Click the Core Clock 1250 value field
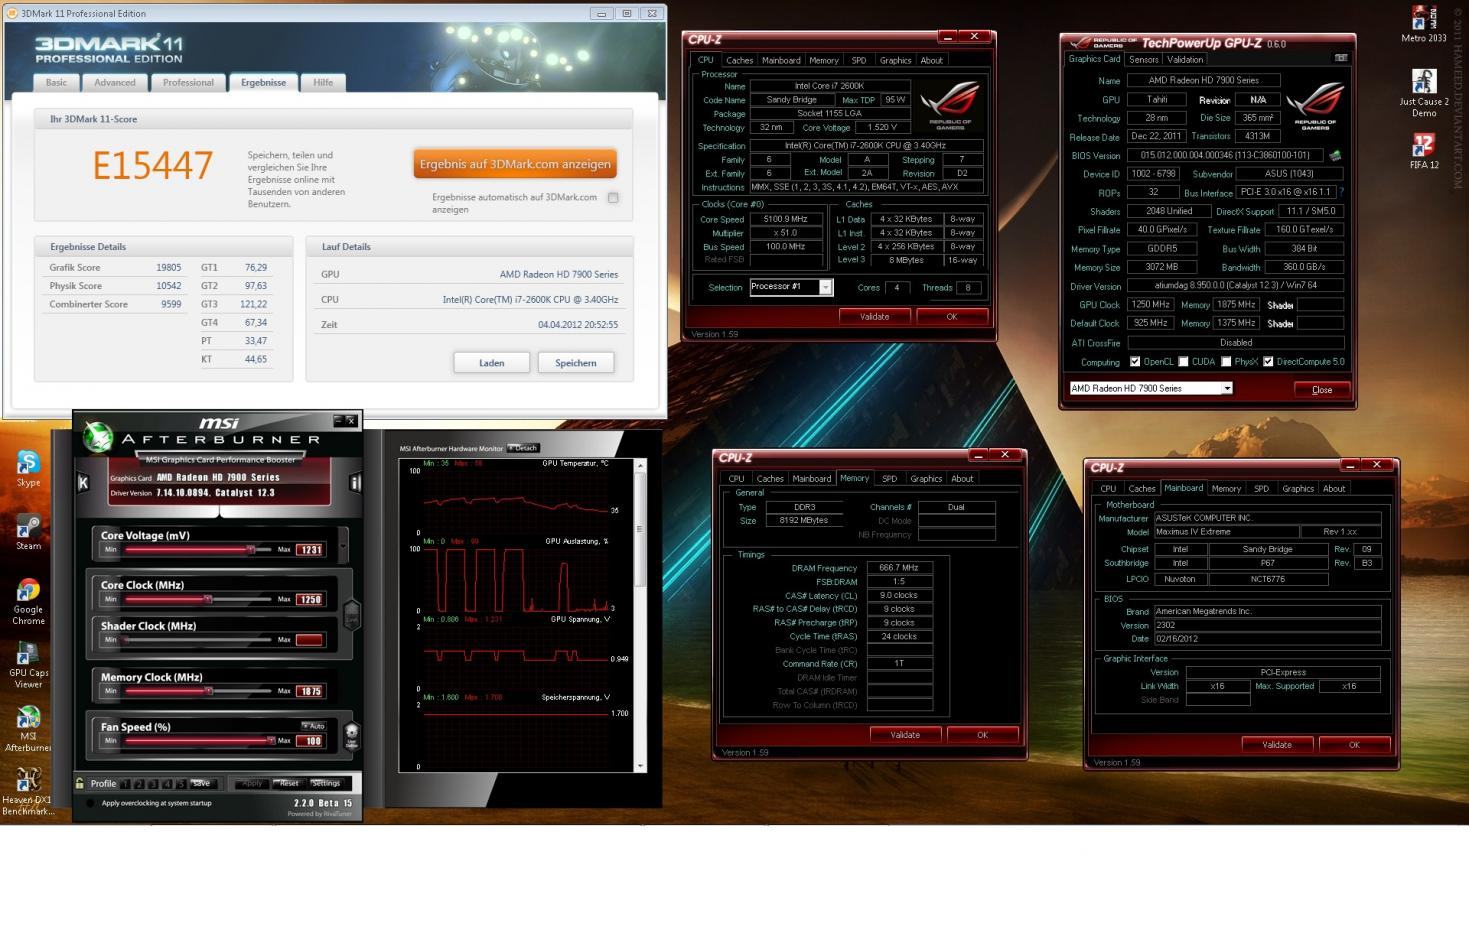The height and width of the screenshot is (936, 1469). (x=309, y=599)
